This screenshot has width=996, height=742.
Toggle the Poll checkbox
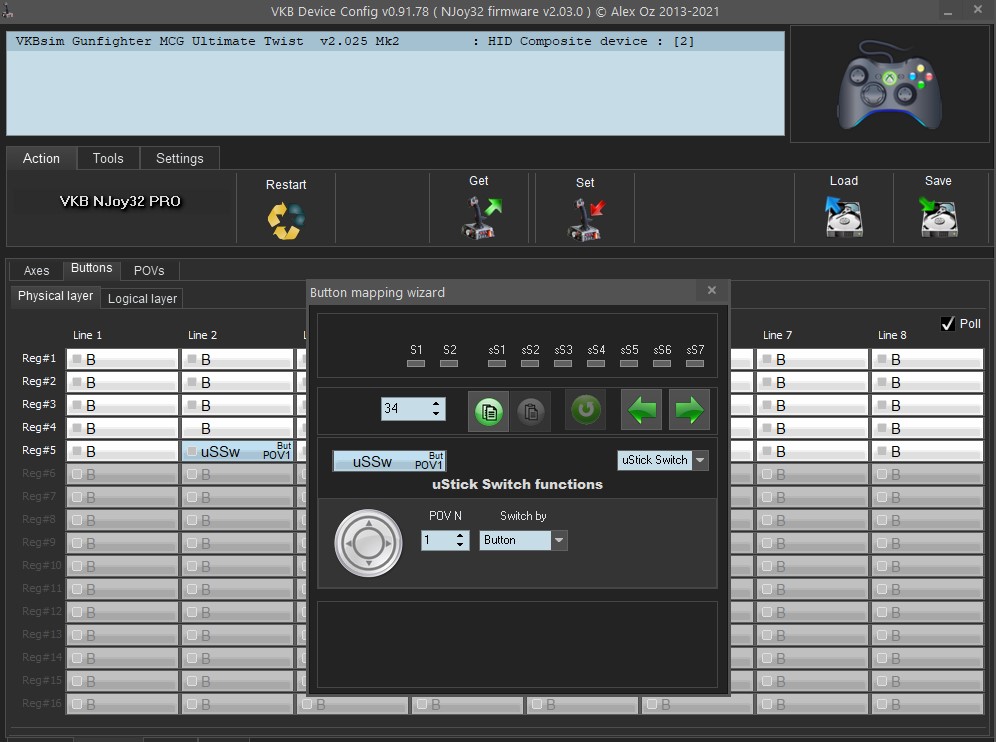pos(948,324)
